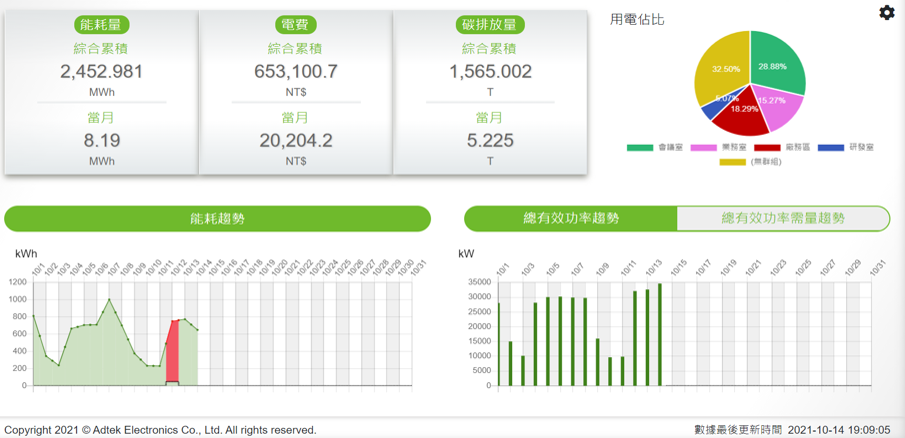This screenshot has width=905, height=438.
Task: Select the 碳排放量 card label
Action: [490, 25]
